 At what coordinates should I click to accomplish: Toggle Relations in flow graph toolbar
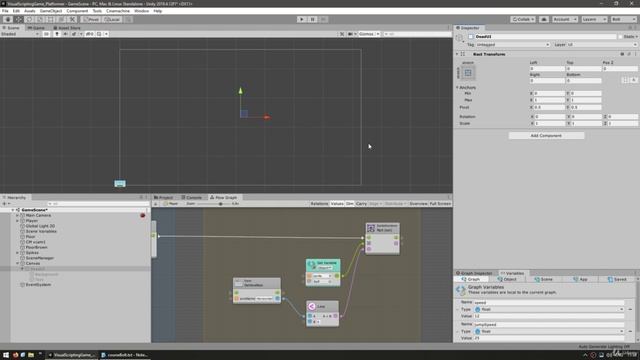pos(319,204)
